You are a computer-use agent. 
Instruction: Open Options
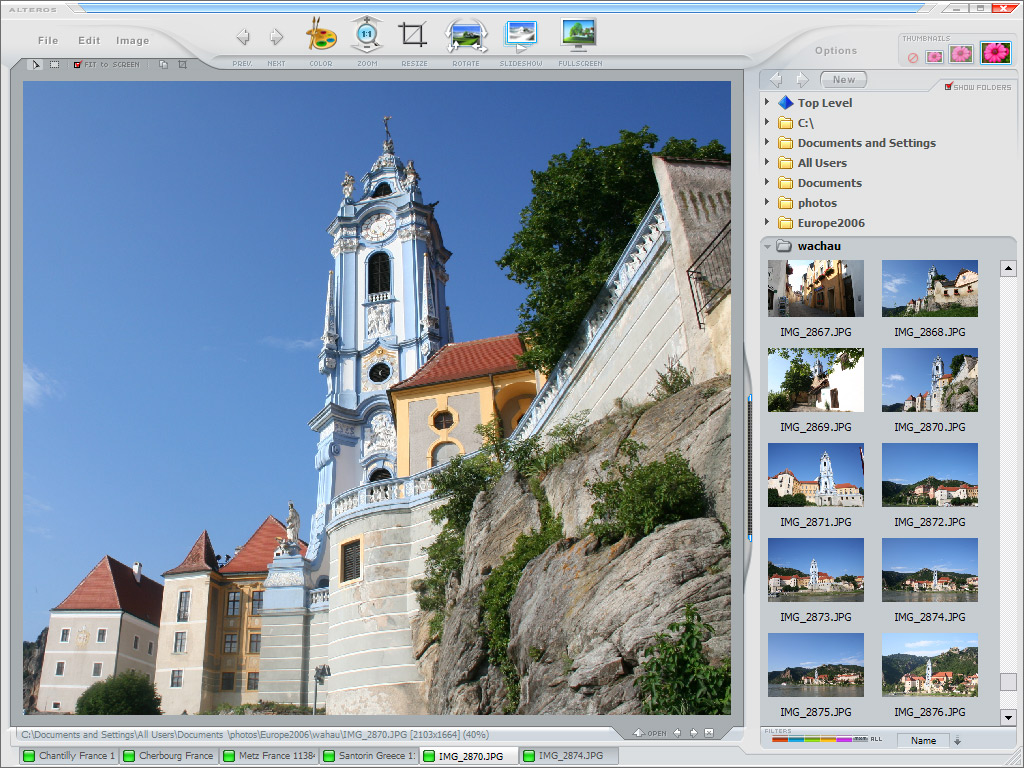pos(835,51)
